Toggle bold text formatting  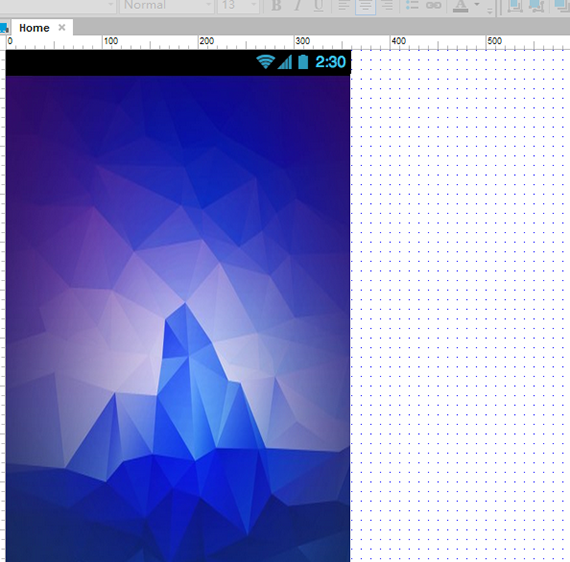[x=276, y=5]
